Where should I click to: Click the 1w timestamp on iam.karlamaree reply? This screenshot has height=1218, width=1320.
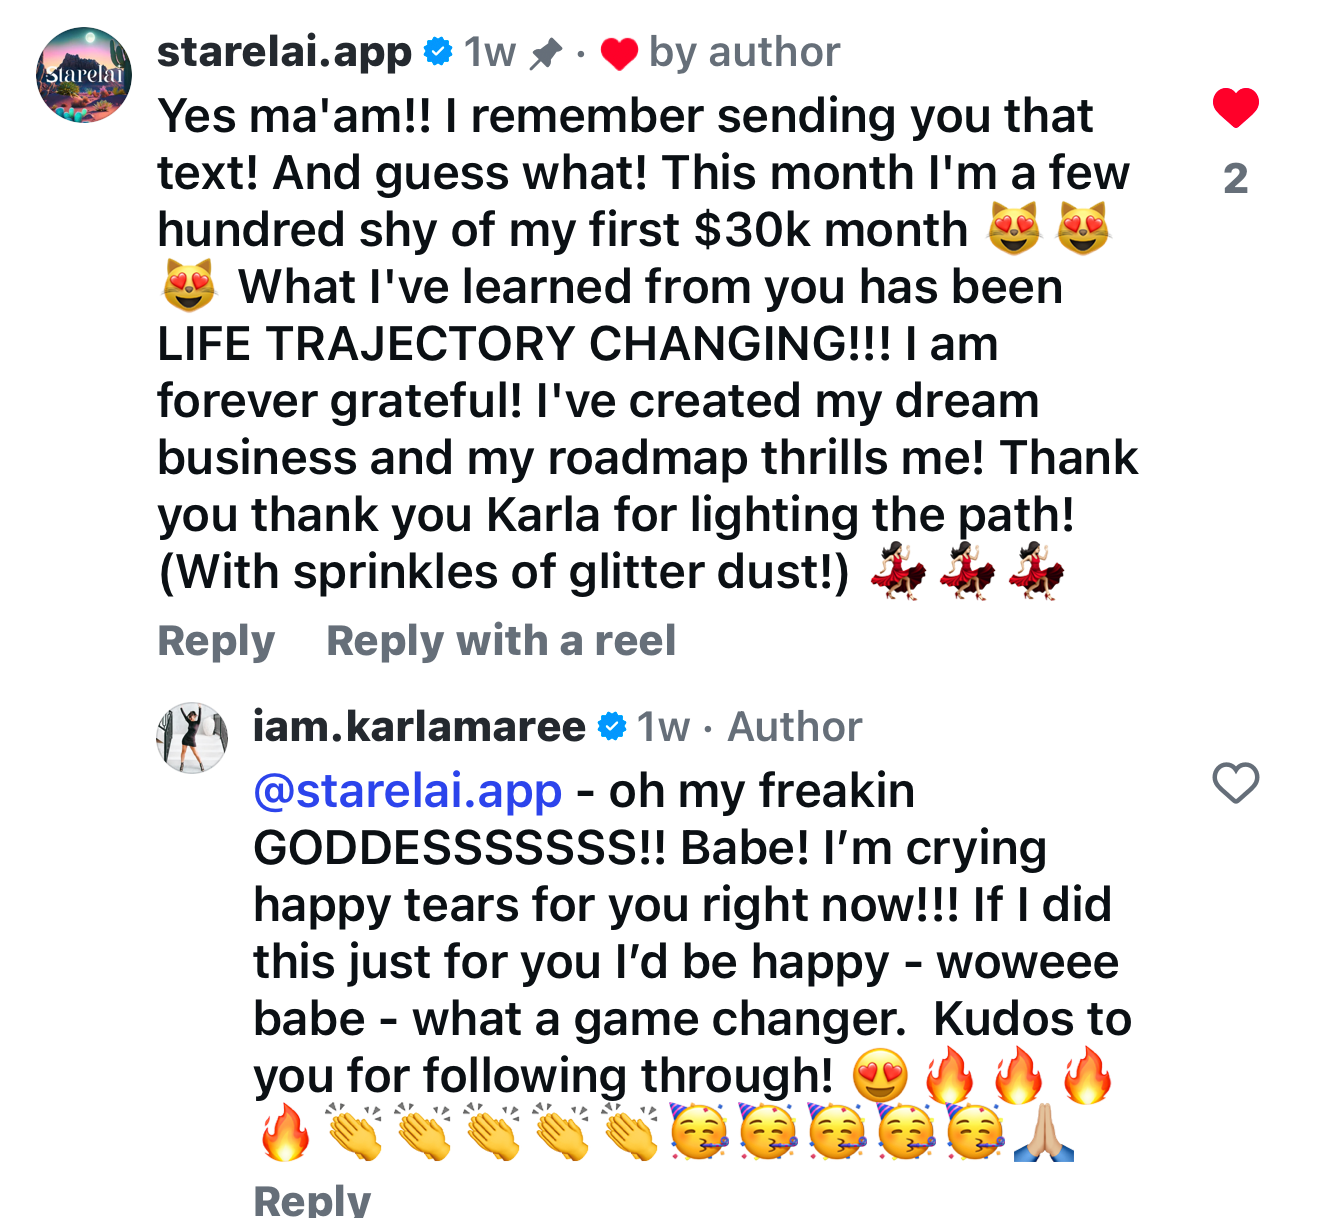[x=663, y=727]
